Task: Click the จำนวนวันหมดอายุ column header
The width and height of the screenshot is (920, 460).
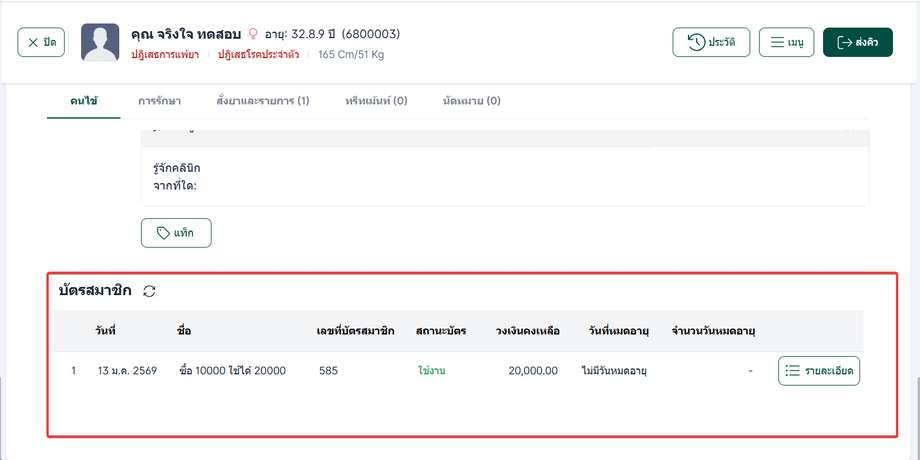Action: point(713,331)
